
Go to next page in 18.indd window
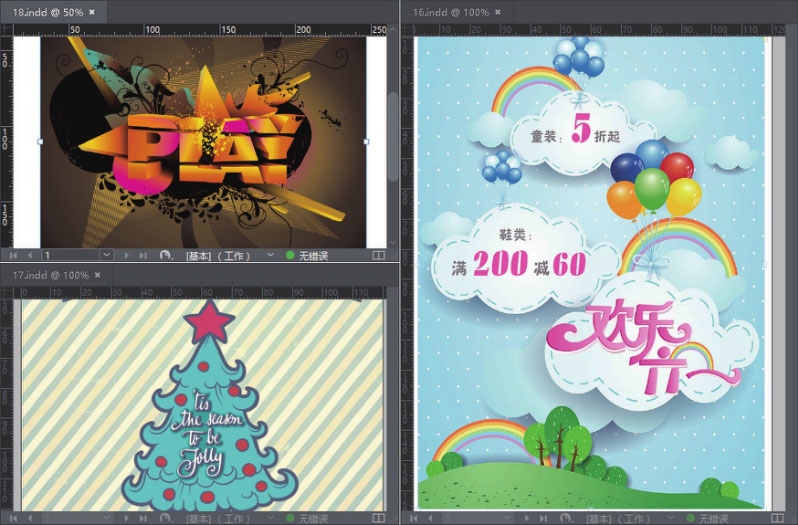[x=126, y=256]
